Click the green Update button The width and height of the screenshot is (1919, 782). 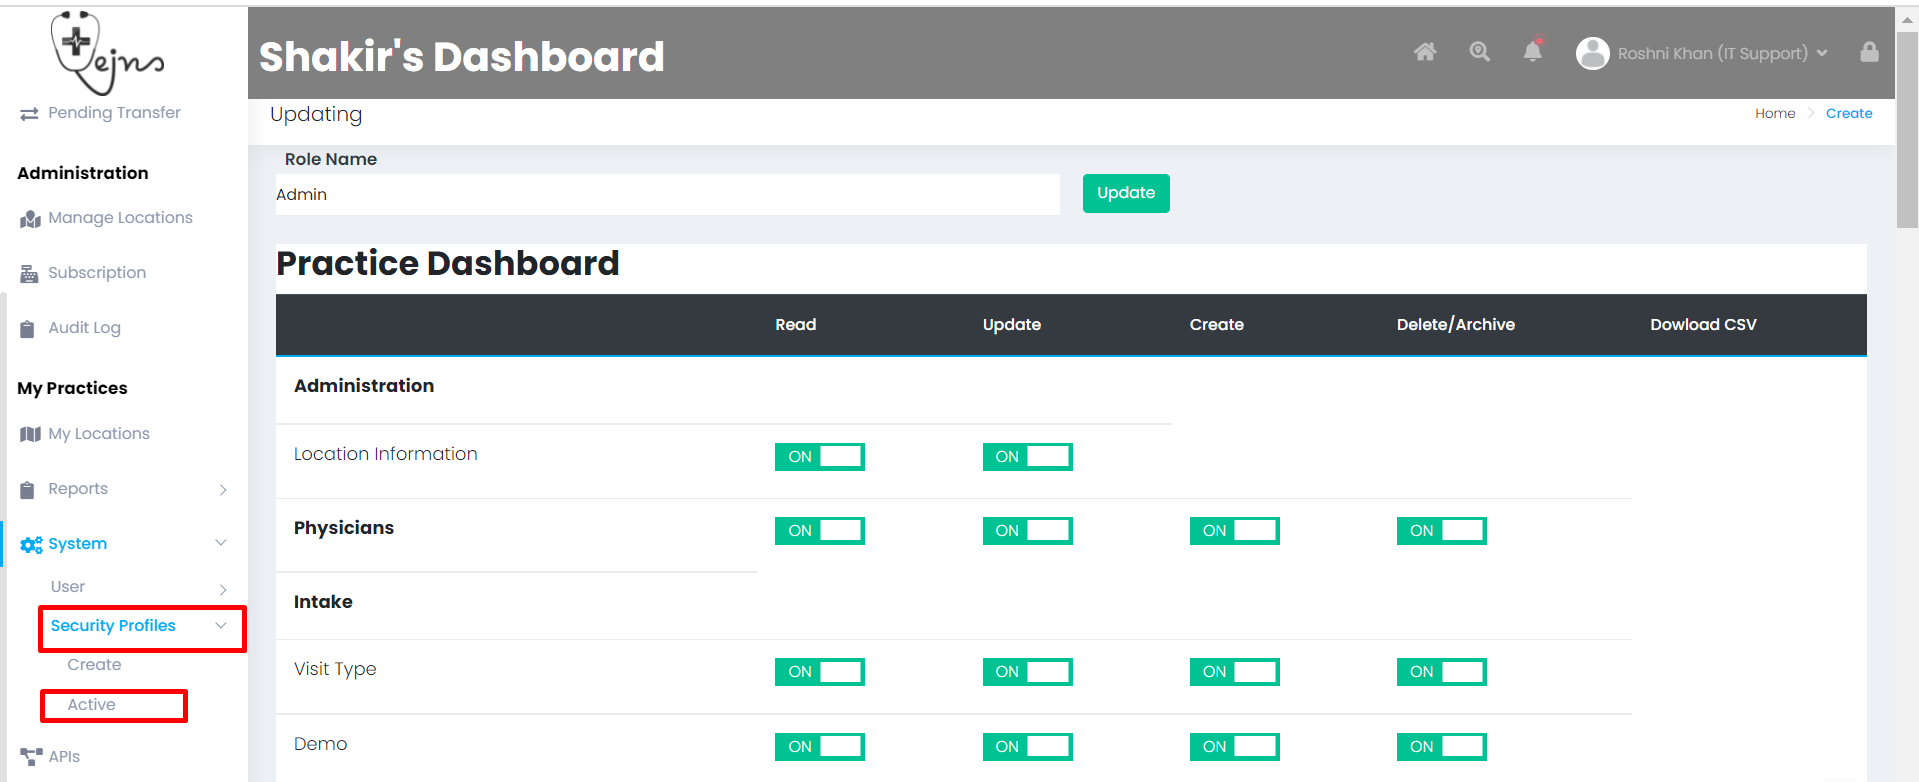tap(1125, 193)
